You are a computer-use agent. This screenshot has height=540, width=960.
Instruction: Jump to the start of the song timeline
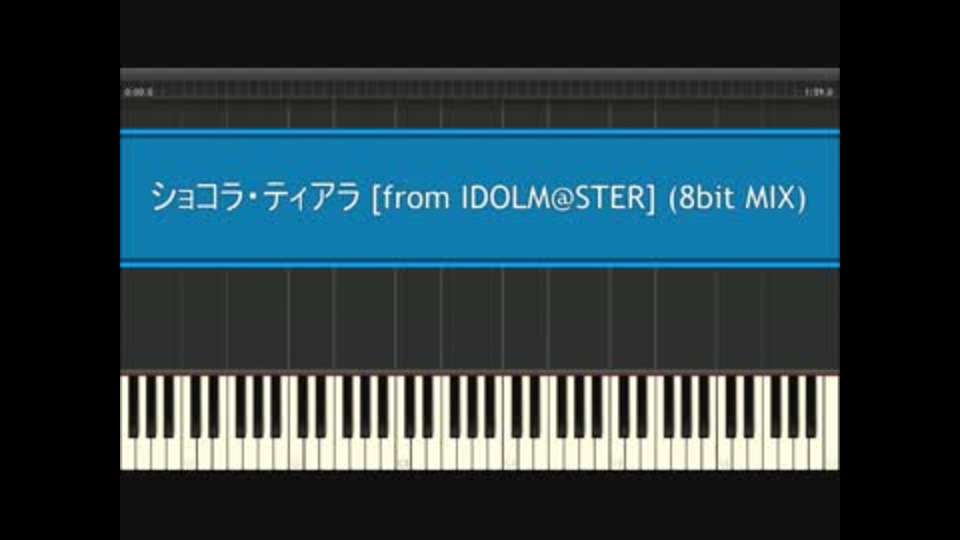123,89
